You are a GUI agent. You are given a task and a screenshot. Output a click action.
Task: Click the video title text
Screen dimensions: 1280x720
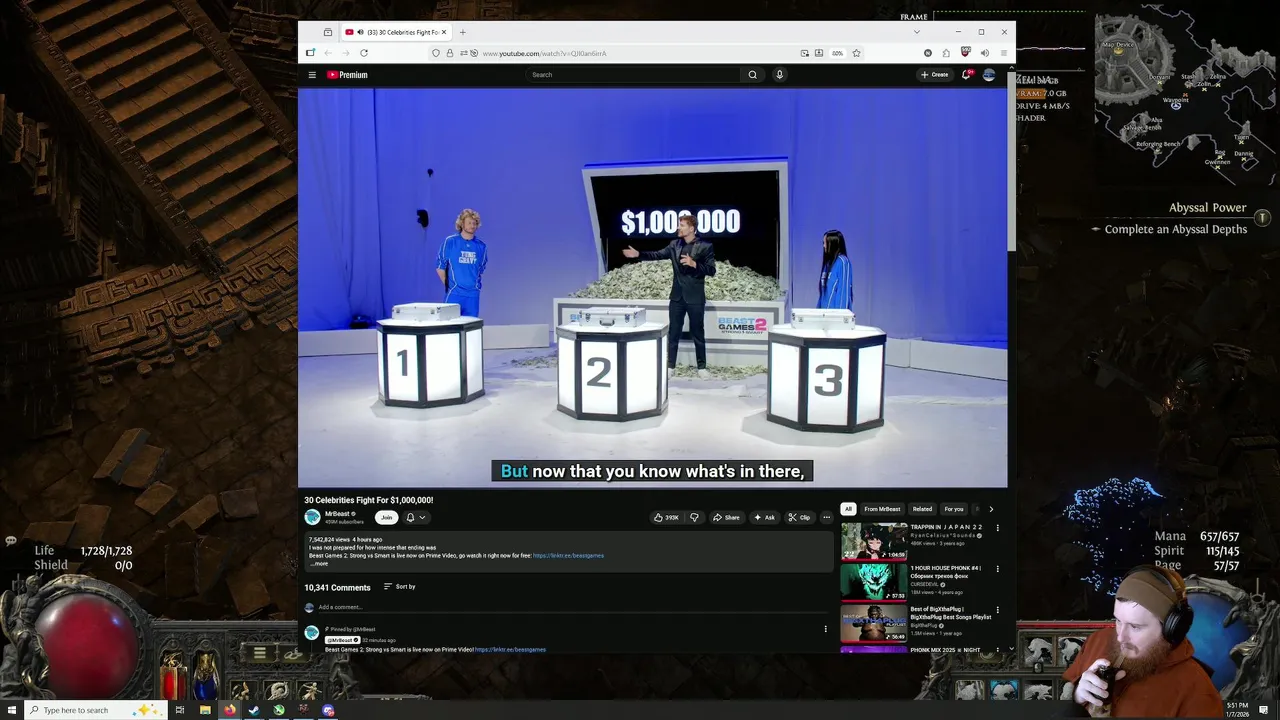click(x=369, y=500)
